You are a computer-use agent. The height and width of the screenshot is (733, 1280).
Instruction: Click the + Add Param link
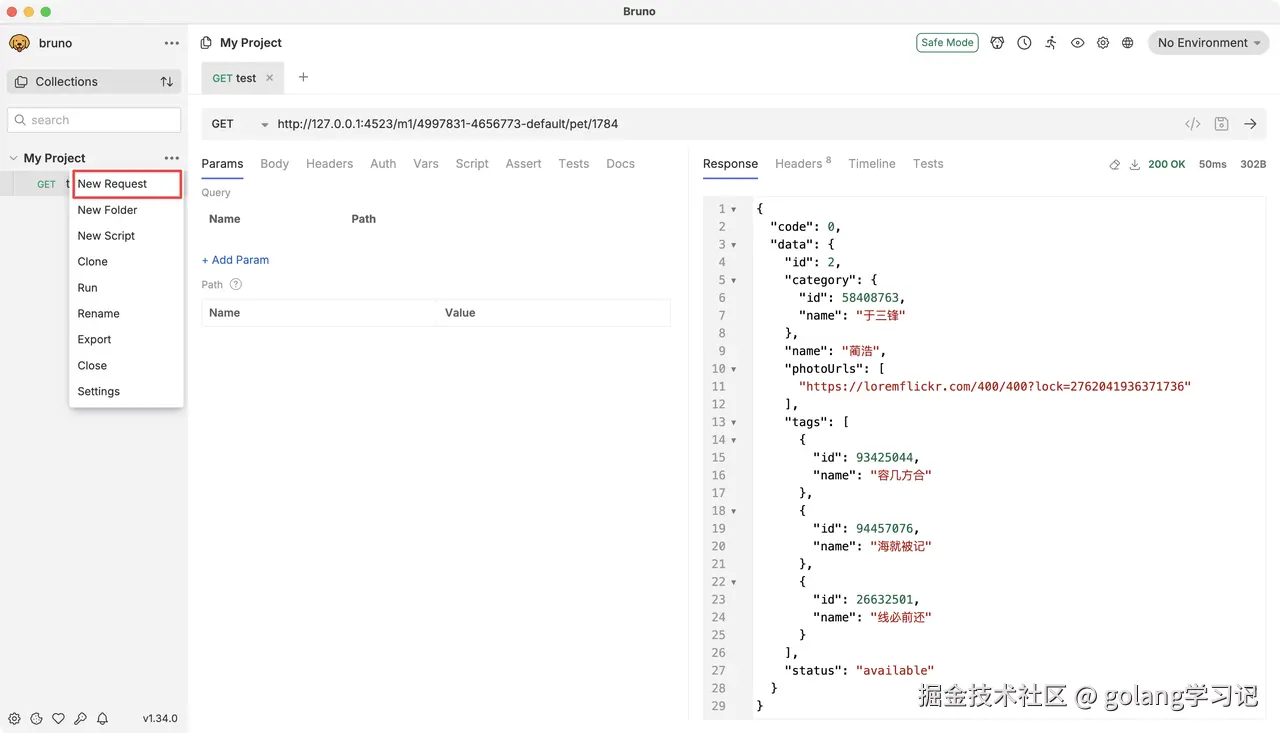(235, 260)
